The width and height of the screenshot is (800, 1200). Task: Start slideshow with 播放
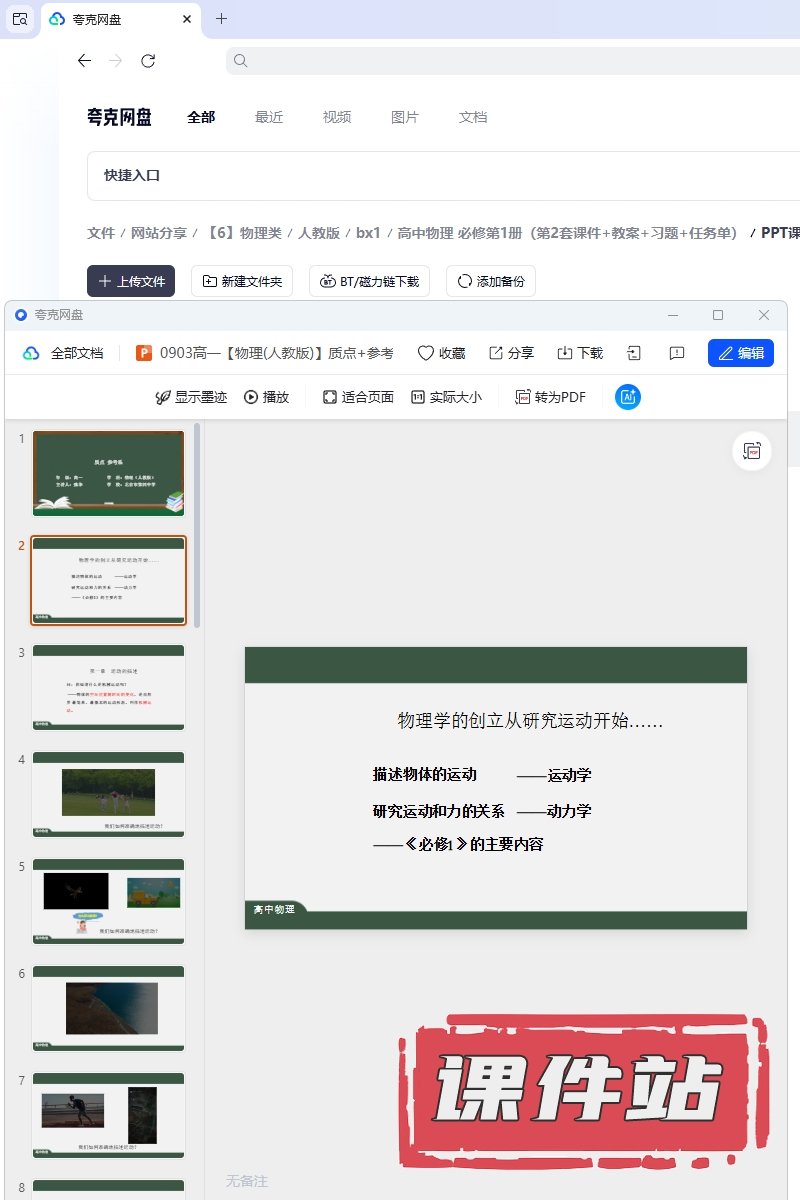(x=266, y=397)
